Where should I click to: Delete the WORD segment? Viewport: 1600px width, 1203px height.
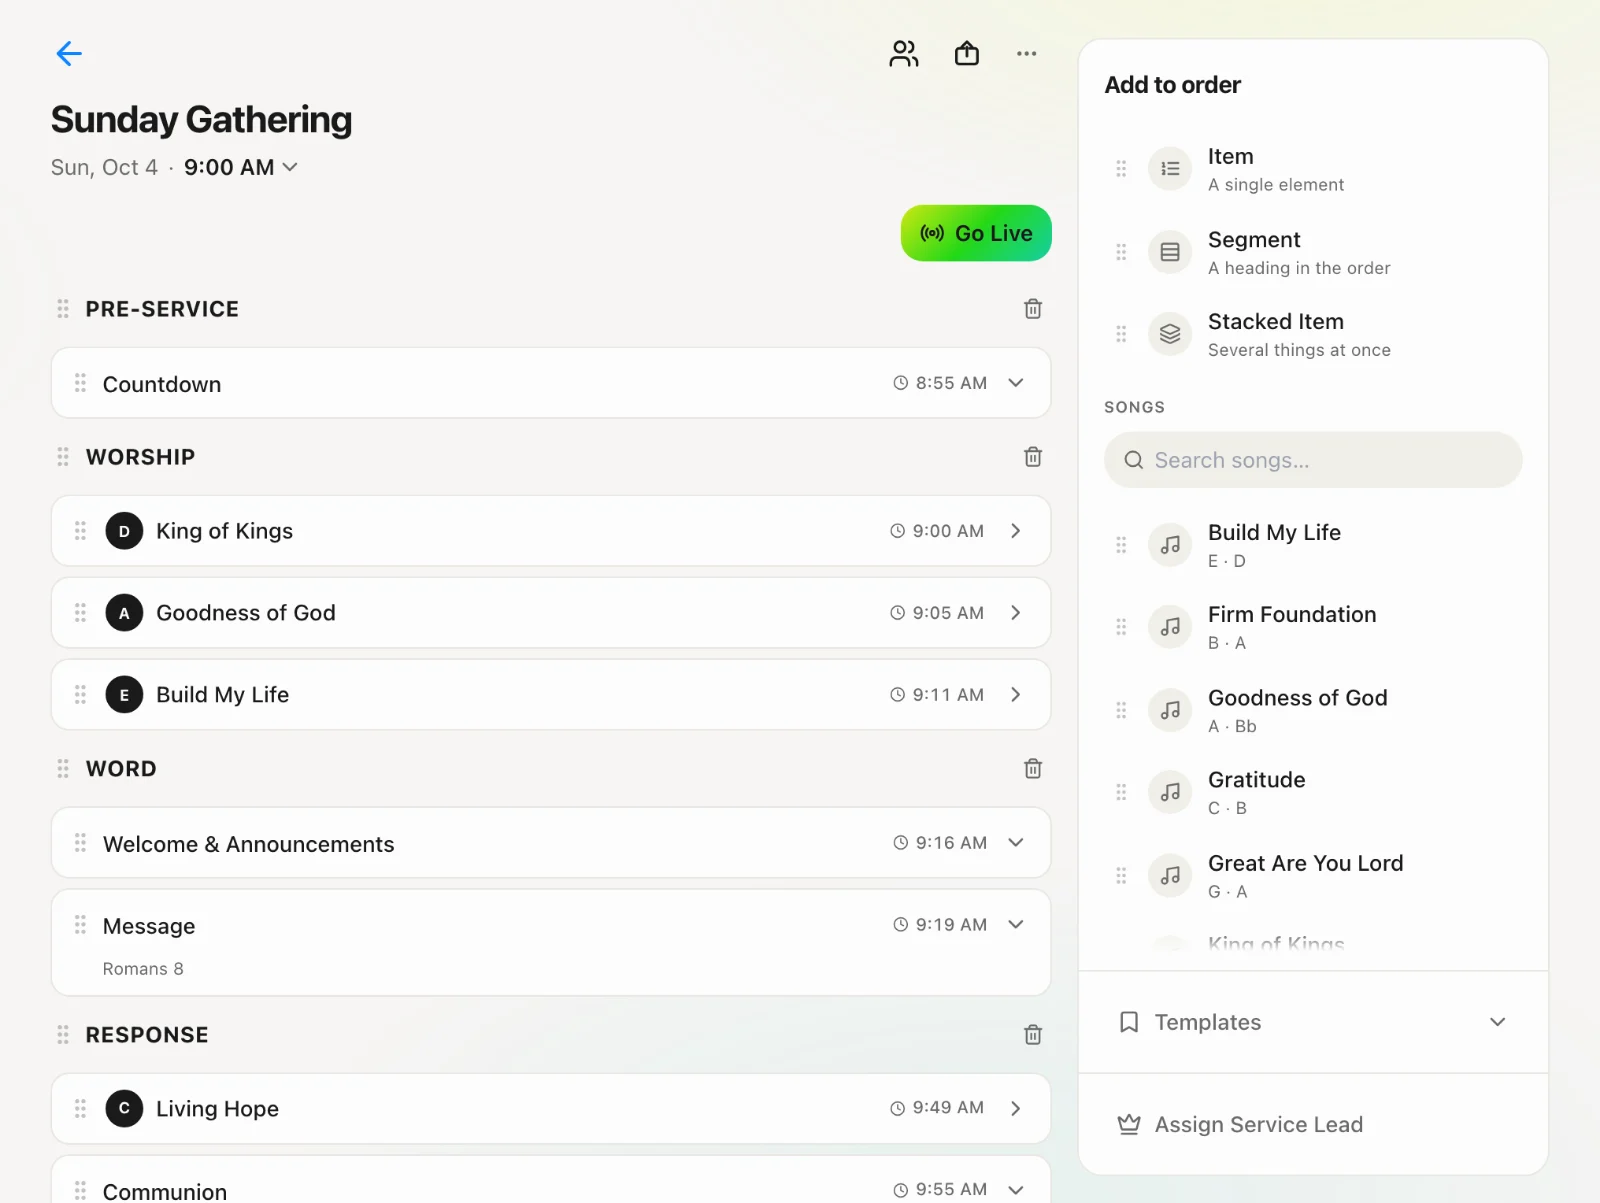(1033, 769)
